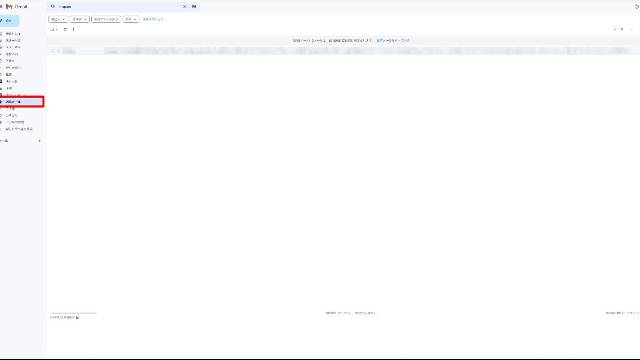Go to the Inbox folder at sidebar top
Image resolution: width=640 pixels, height=360 pixels.
tap(13, 33)
